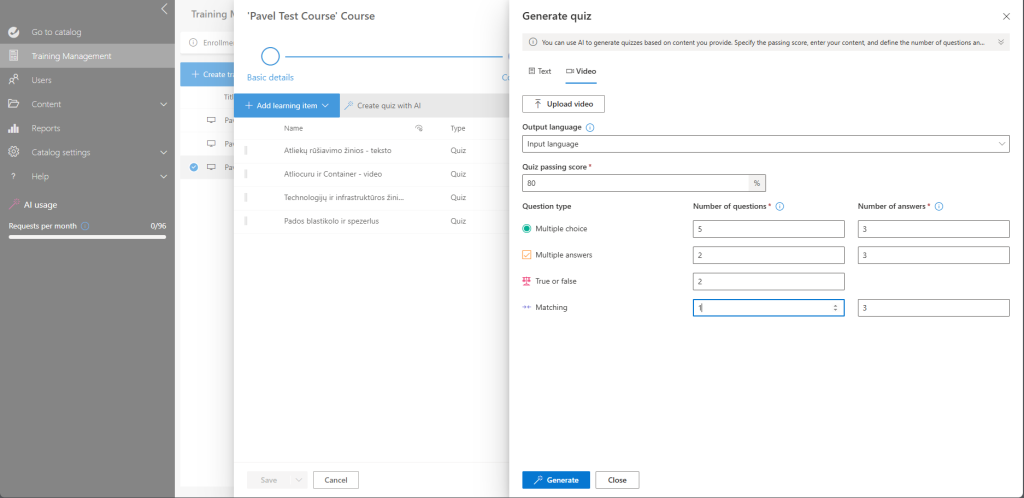Click the Name column header
This screenshot has height=498, width=1024.
(294, 129)
